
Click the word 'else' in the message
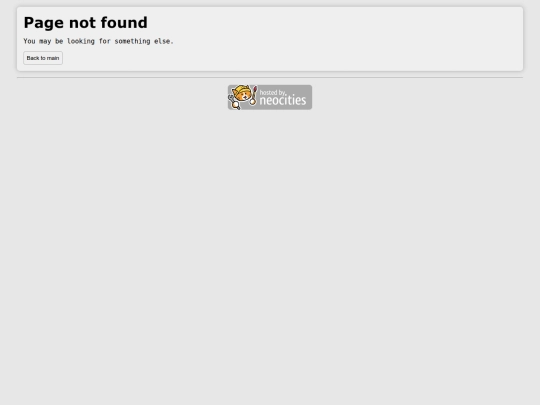click(x=162, y=41)
